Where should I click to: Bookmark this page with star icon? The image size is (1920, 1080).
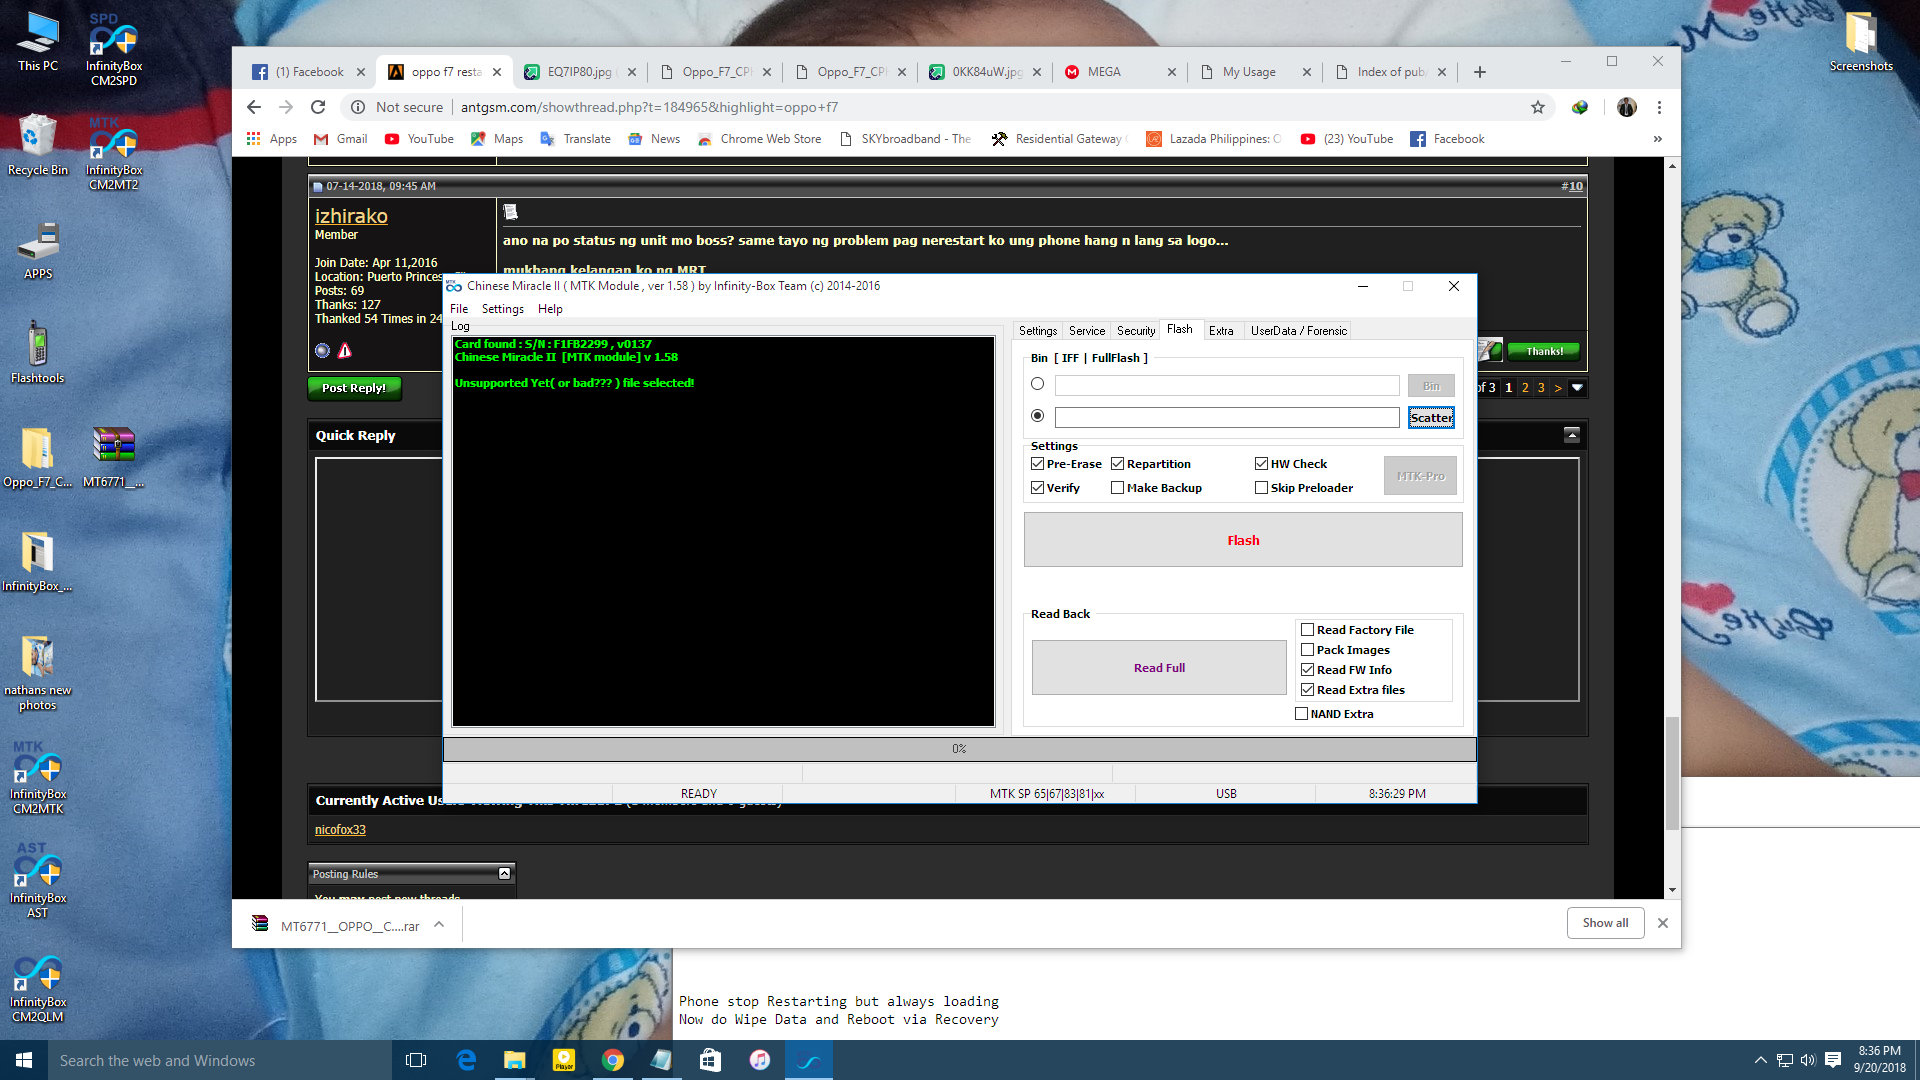pyautogui.click(x=1538, y=107)
